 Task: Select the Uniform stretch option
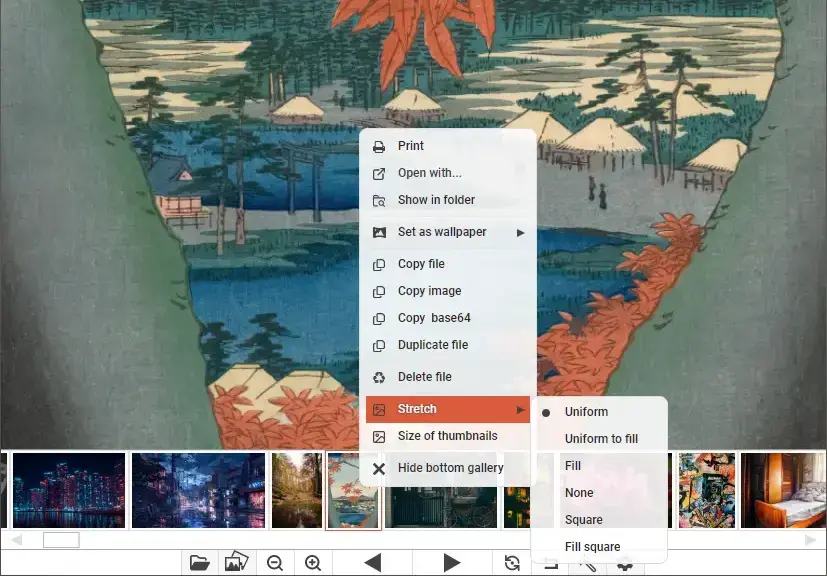coord(586,412)
